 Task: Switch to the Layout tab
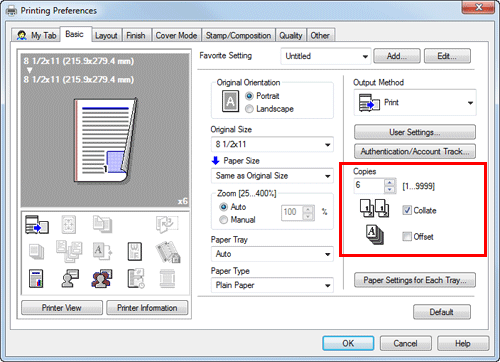point(106,35)
